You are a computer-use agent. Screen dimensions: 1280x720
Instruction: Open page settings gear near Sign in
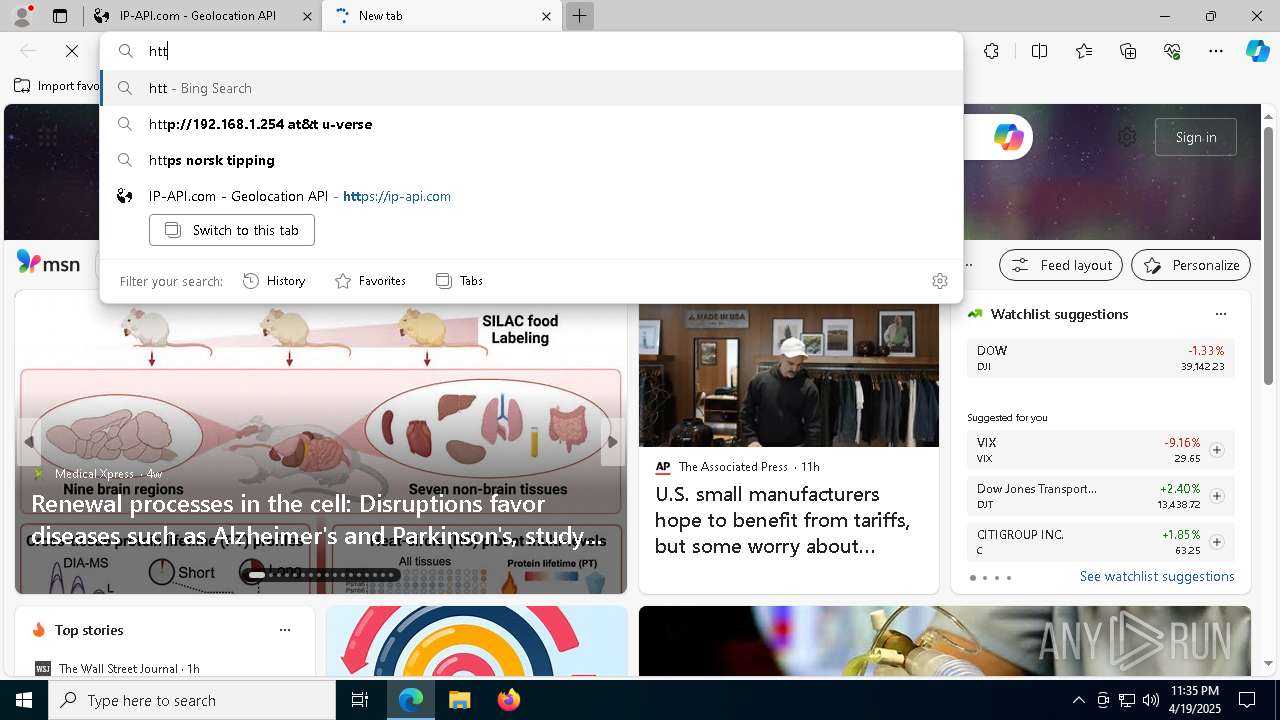coord(1127,137)
